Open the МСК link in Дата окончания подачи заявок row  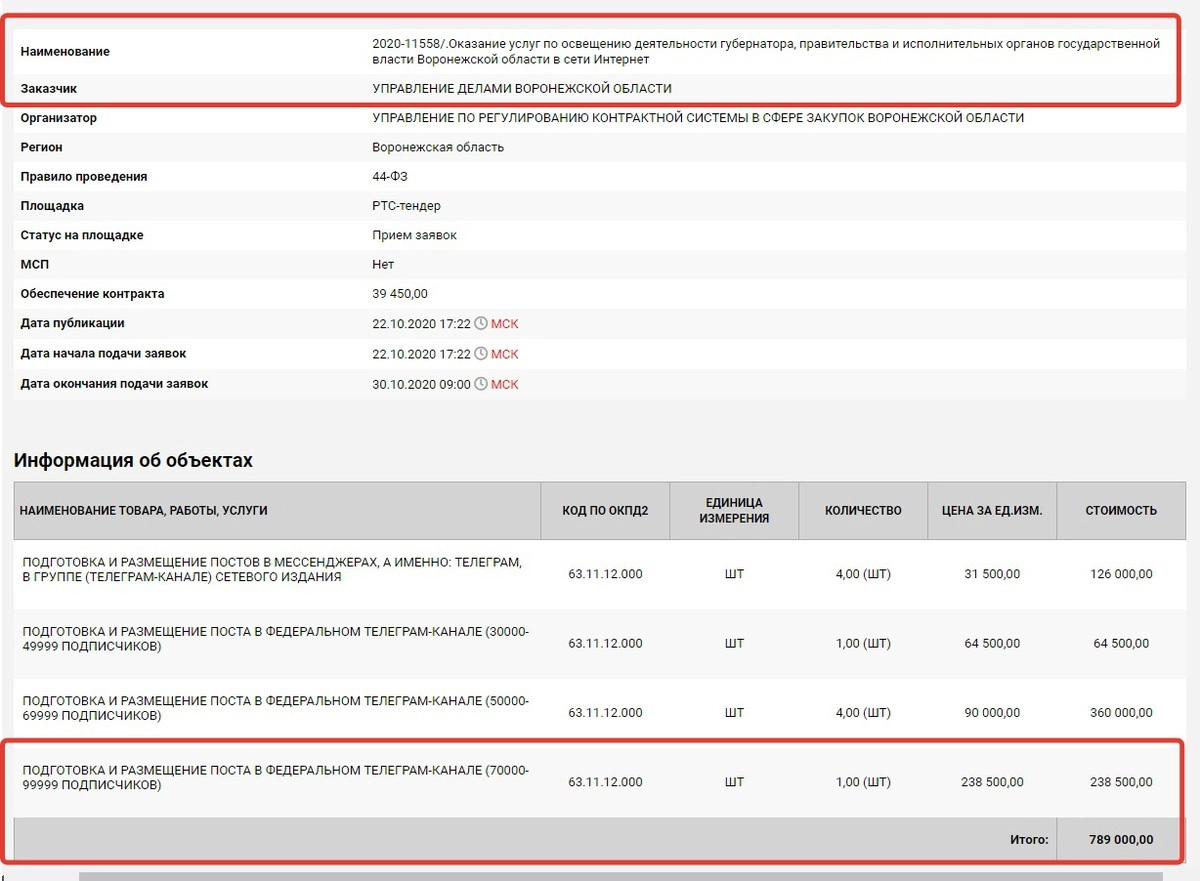pos(505,384)
